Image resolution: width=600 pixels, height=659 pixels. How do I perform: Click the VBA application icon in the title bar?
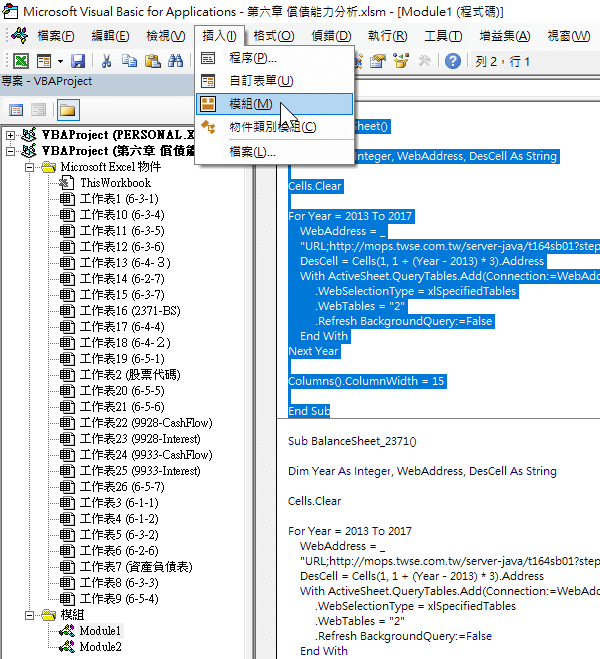click(x=10, y=11)
